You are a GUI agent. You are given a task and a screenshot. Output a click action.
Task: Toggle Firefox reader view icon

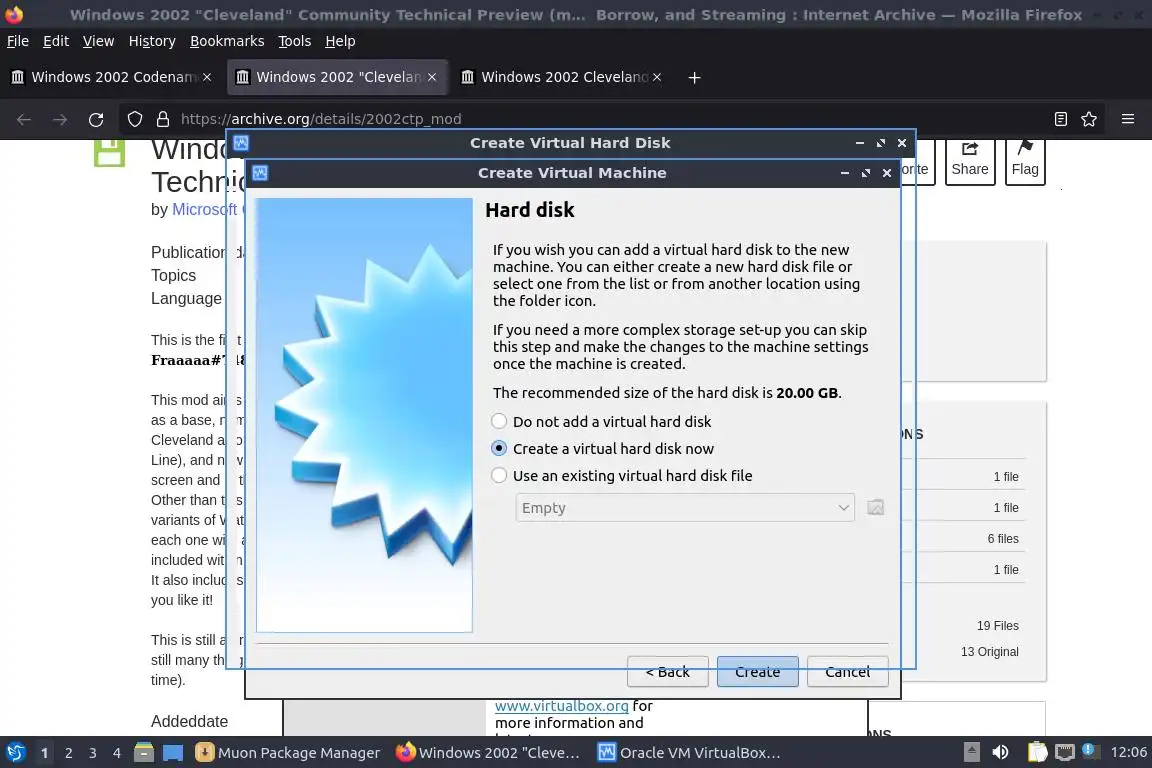click(x=1060, y=119)
